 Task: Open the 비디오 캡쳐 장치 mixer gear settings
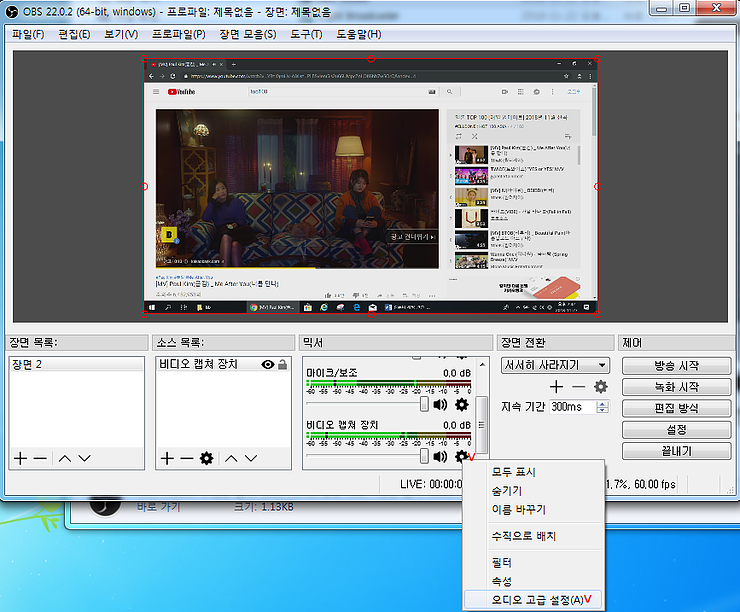[x=461, y=456]
